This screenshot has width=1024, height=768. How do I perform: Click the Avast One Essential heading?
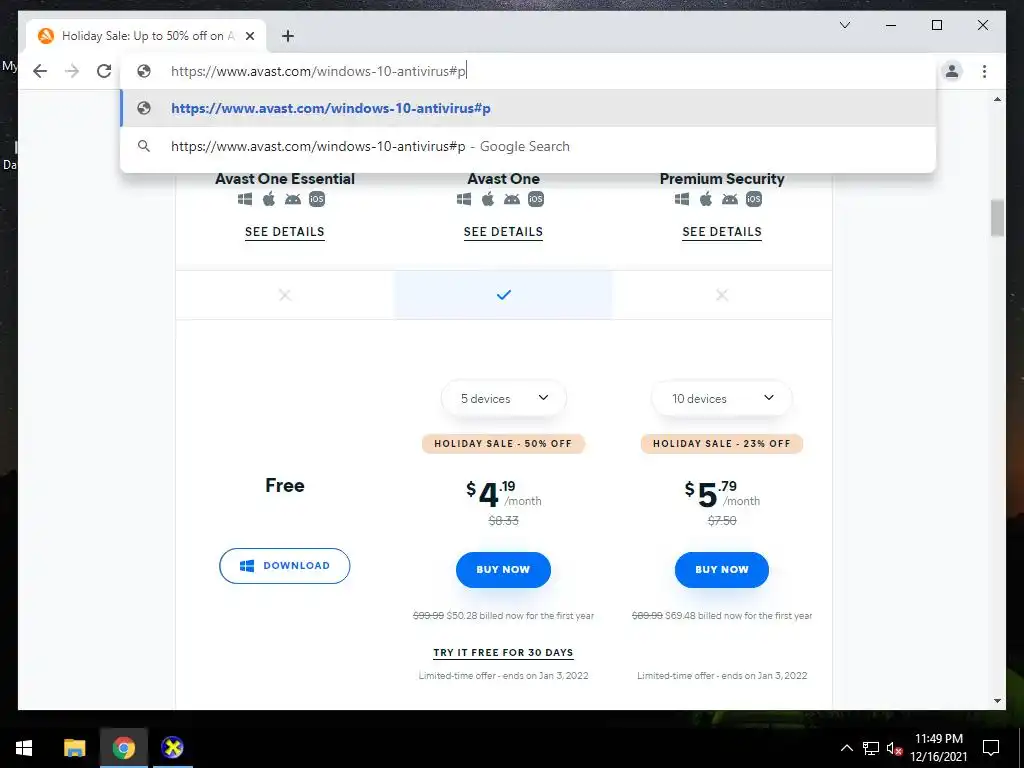pos(285,179)
